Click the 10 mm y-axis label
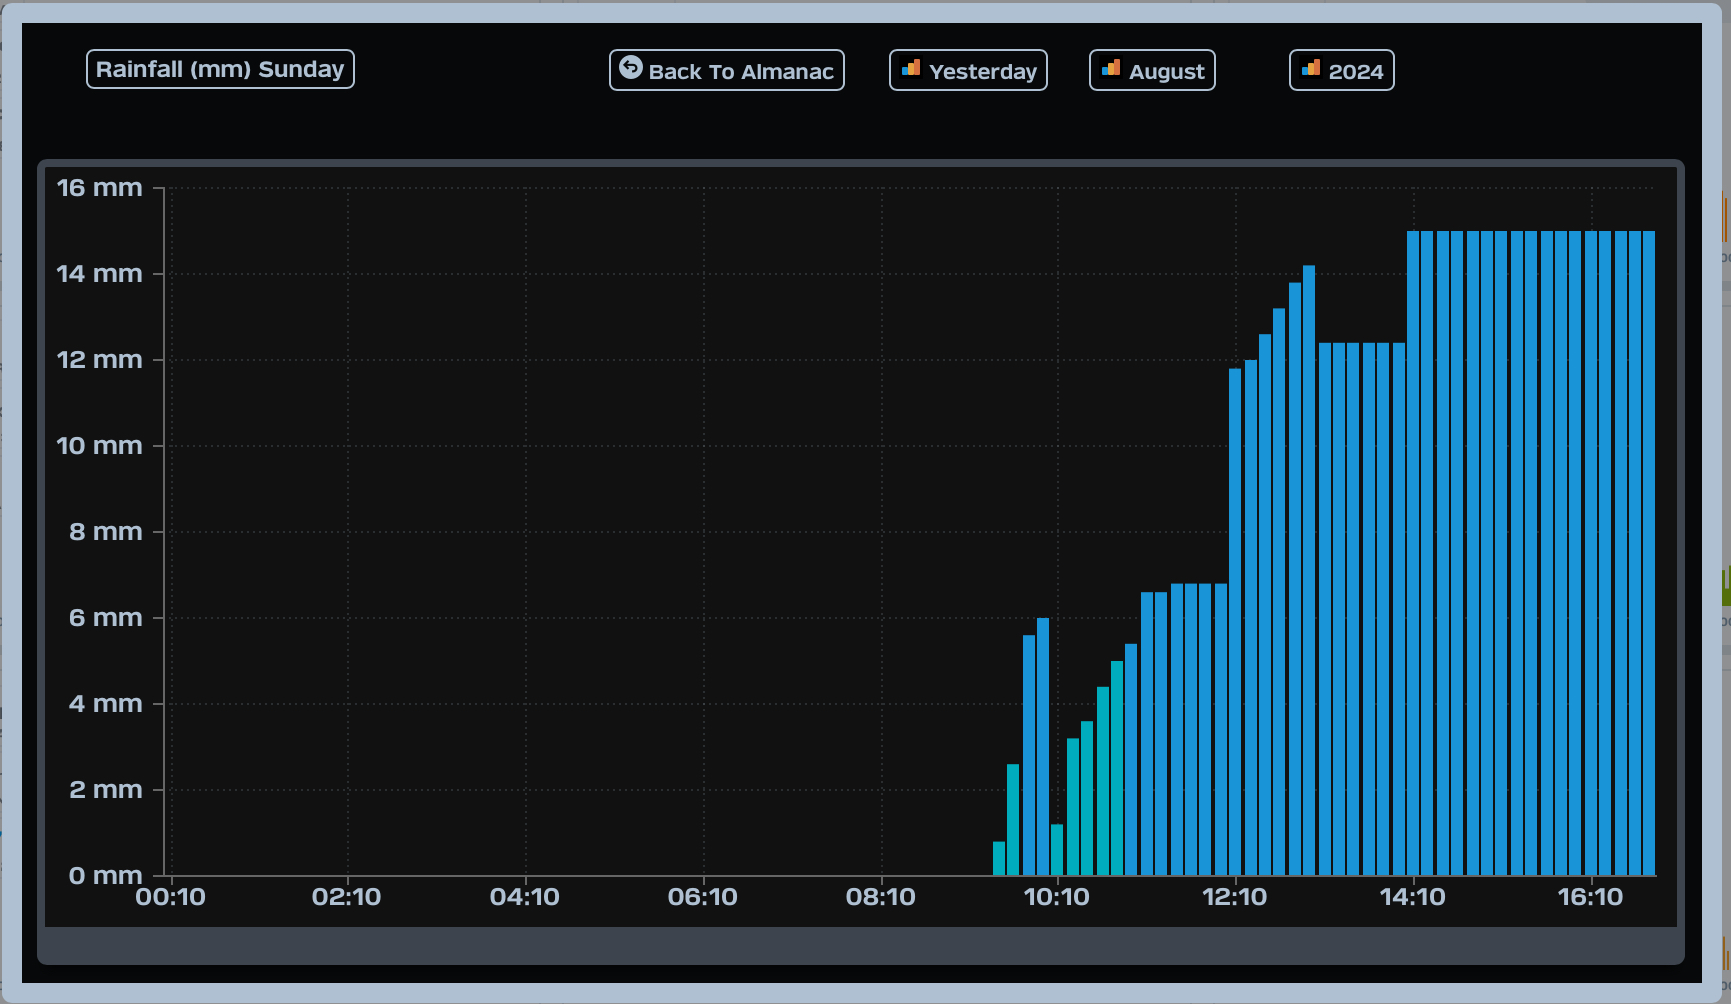The width and height of the screenshot is (1731, 1004). point(99,446)
